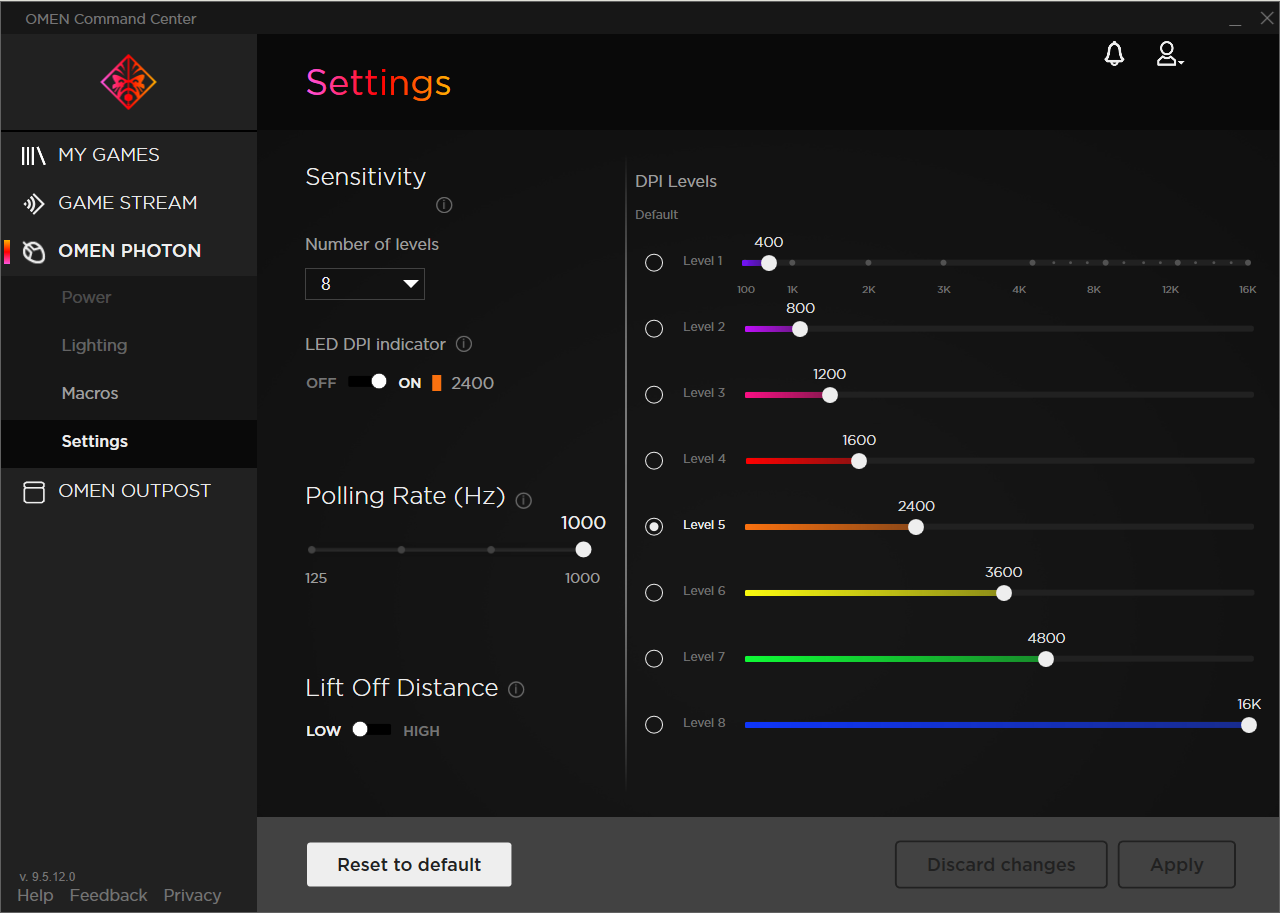
Task: Select Level 6 as default DPI
Action: click(654, 592)
